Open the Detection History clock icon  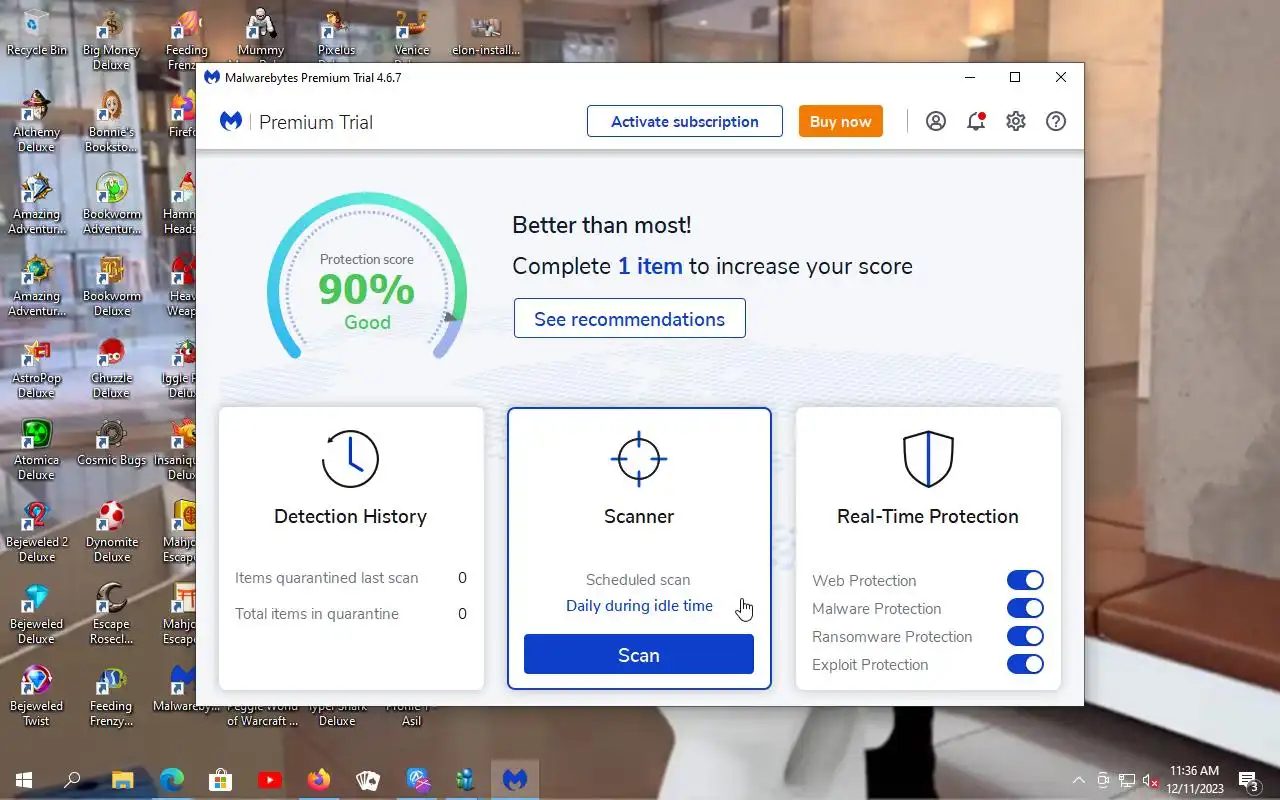[x=350, y=459]
